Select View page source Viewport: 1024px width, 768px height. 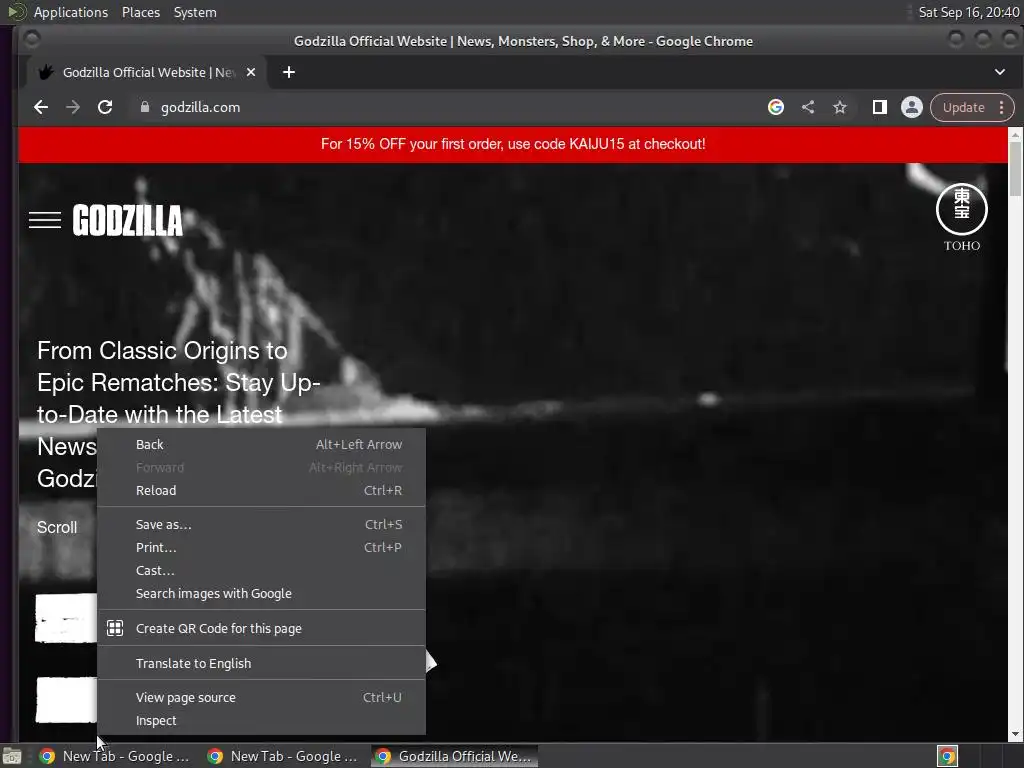pos(261,697)
